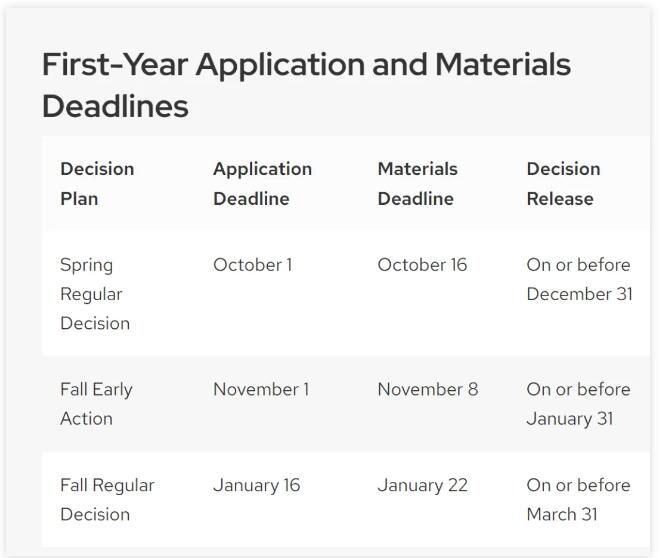Click the word Deadlines in the heading
The height and width of the screenshot is (558, 661).
point(116,106)
